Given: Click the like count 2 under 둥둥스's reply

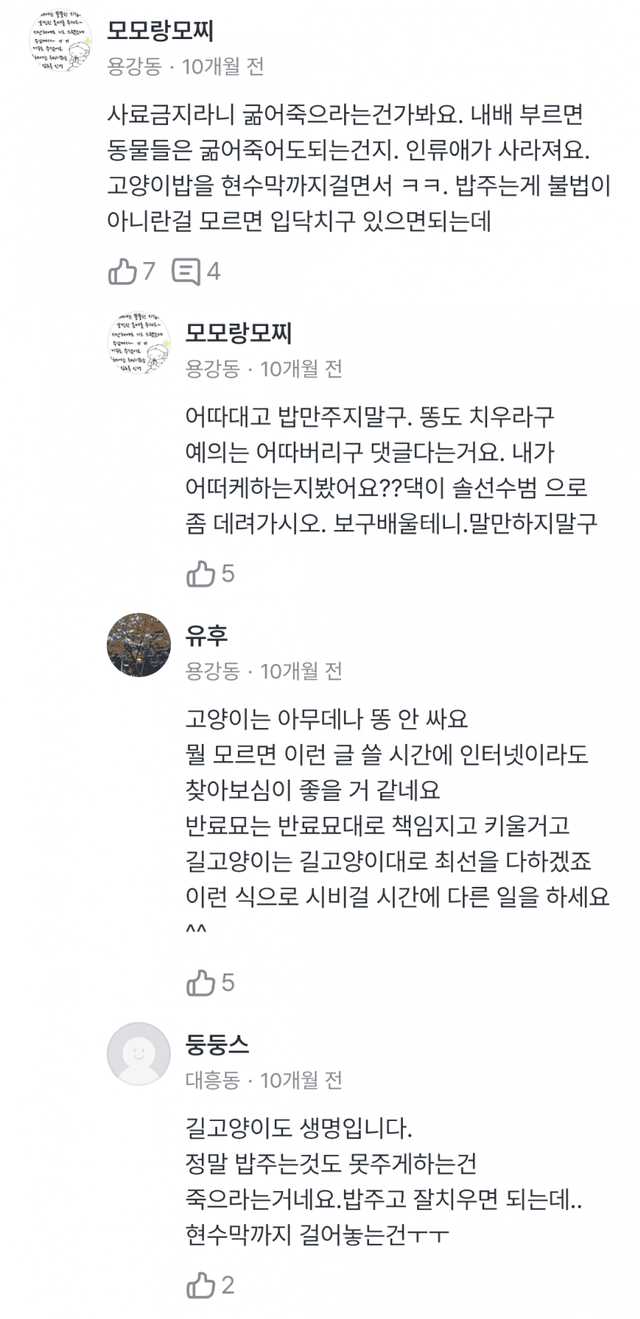Looking at the screenshot, I should click(228, 1285).
